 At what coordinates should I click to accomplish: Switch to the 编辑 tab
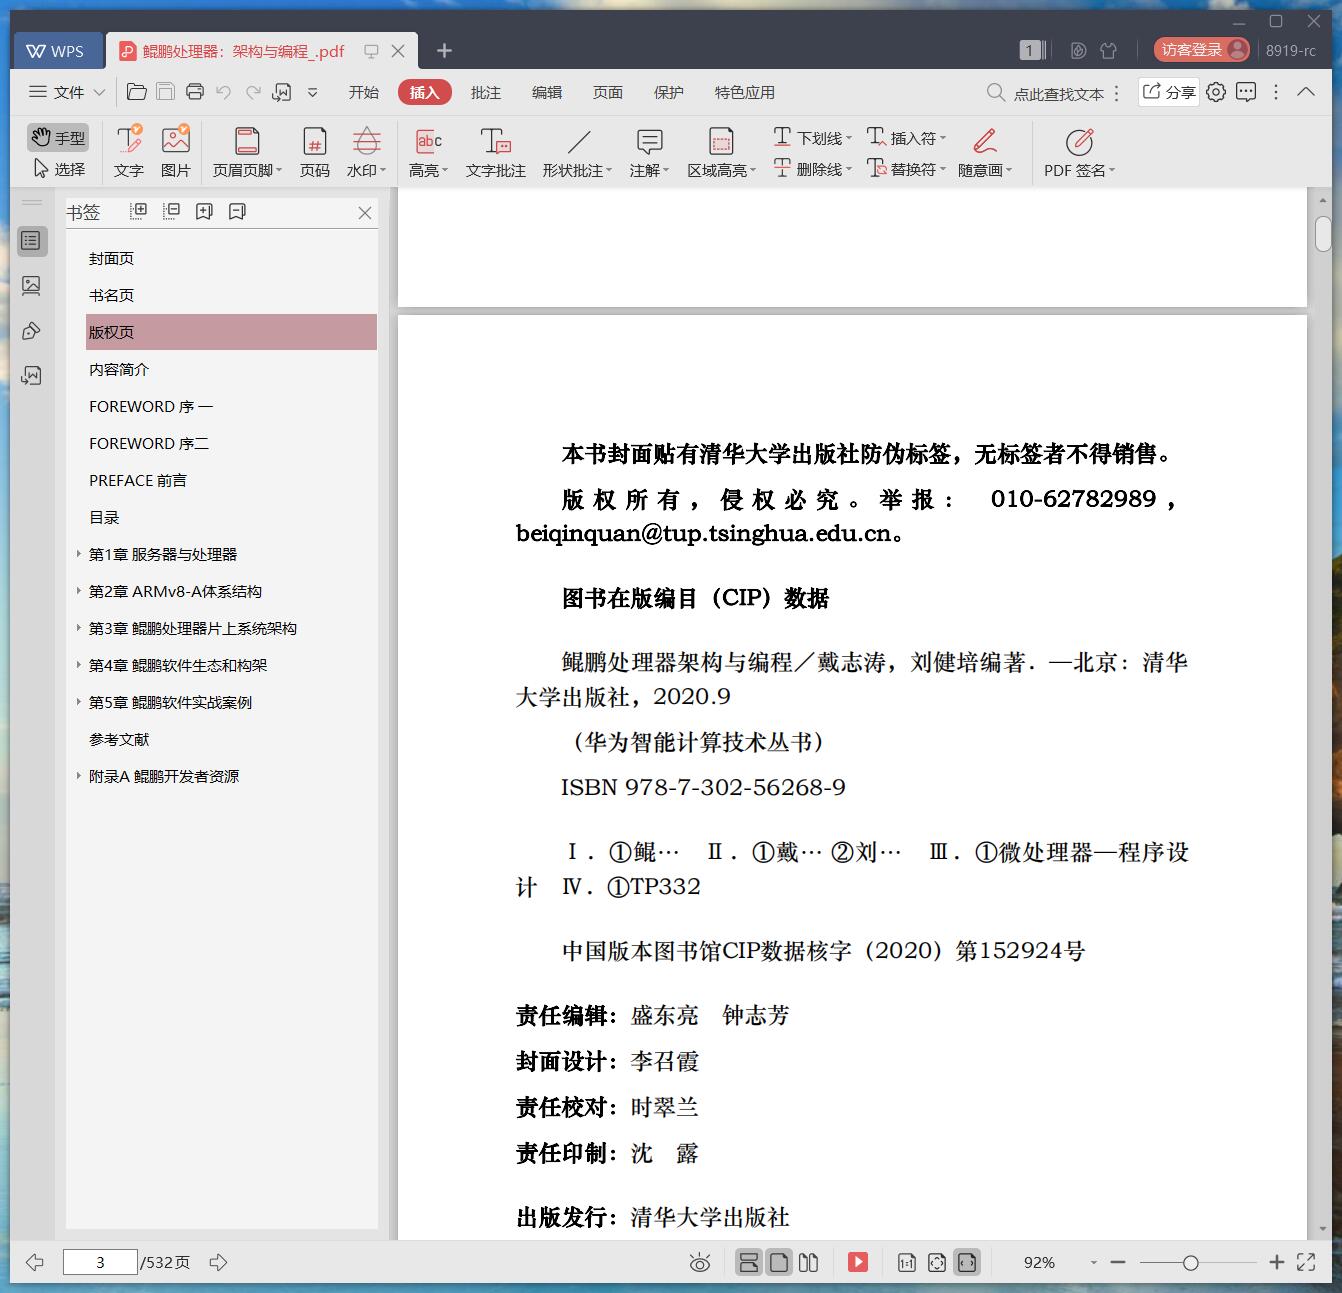coord(547,92)
